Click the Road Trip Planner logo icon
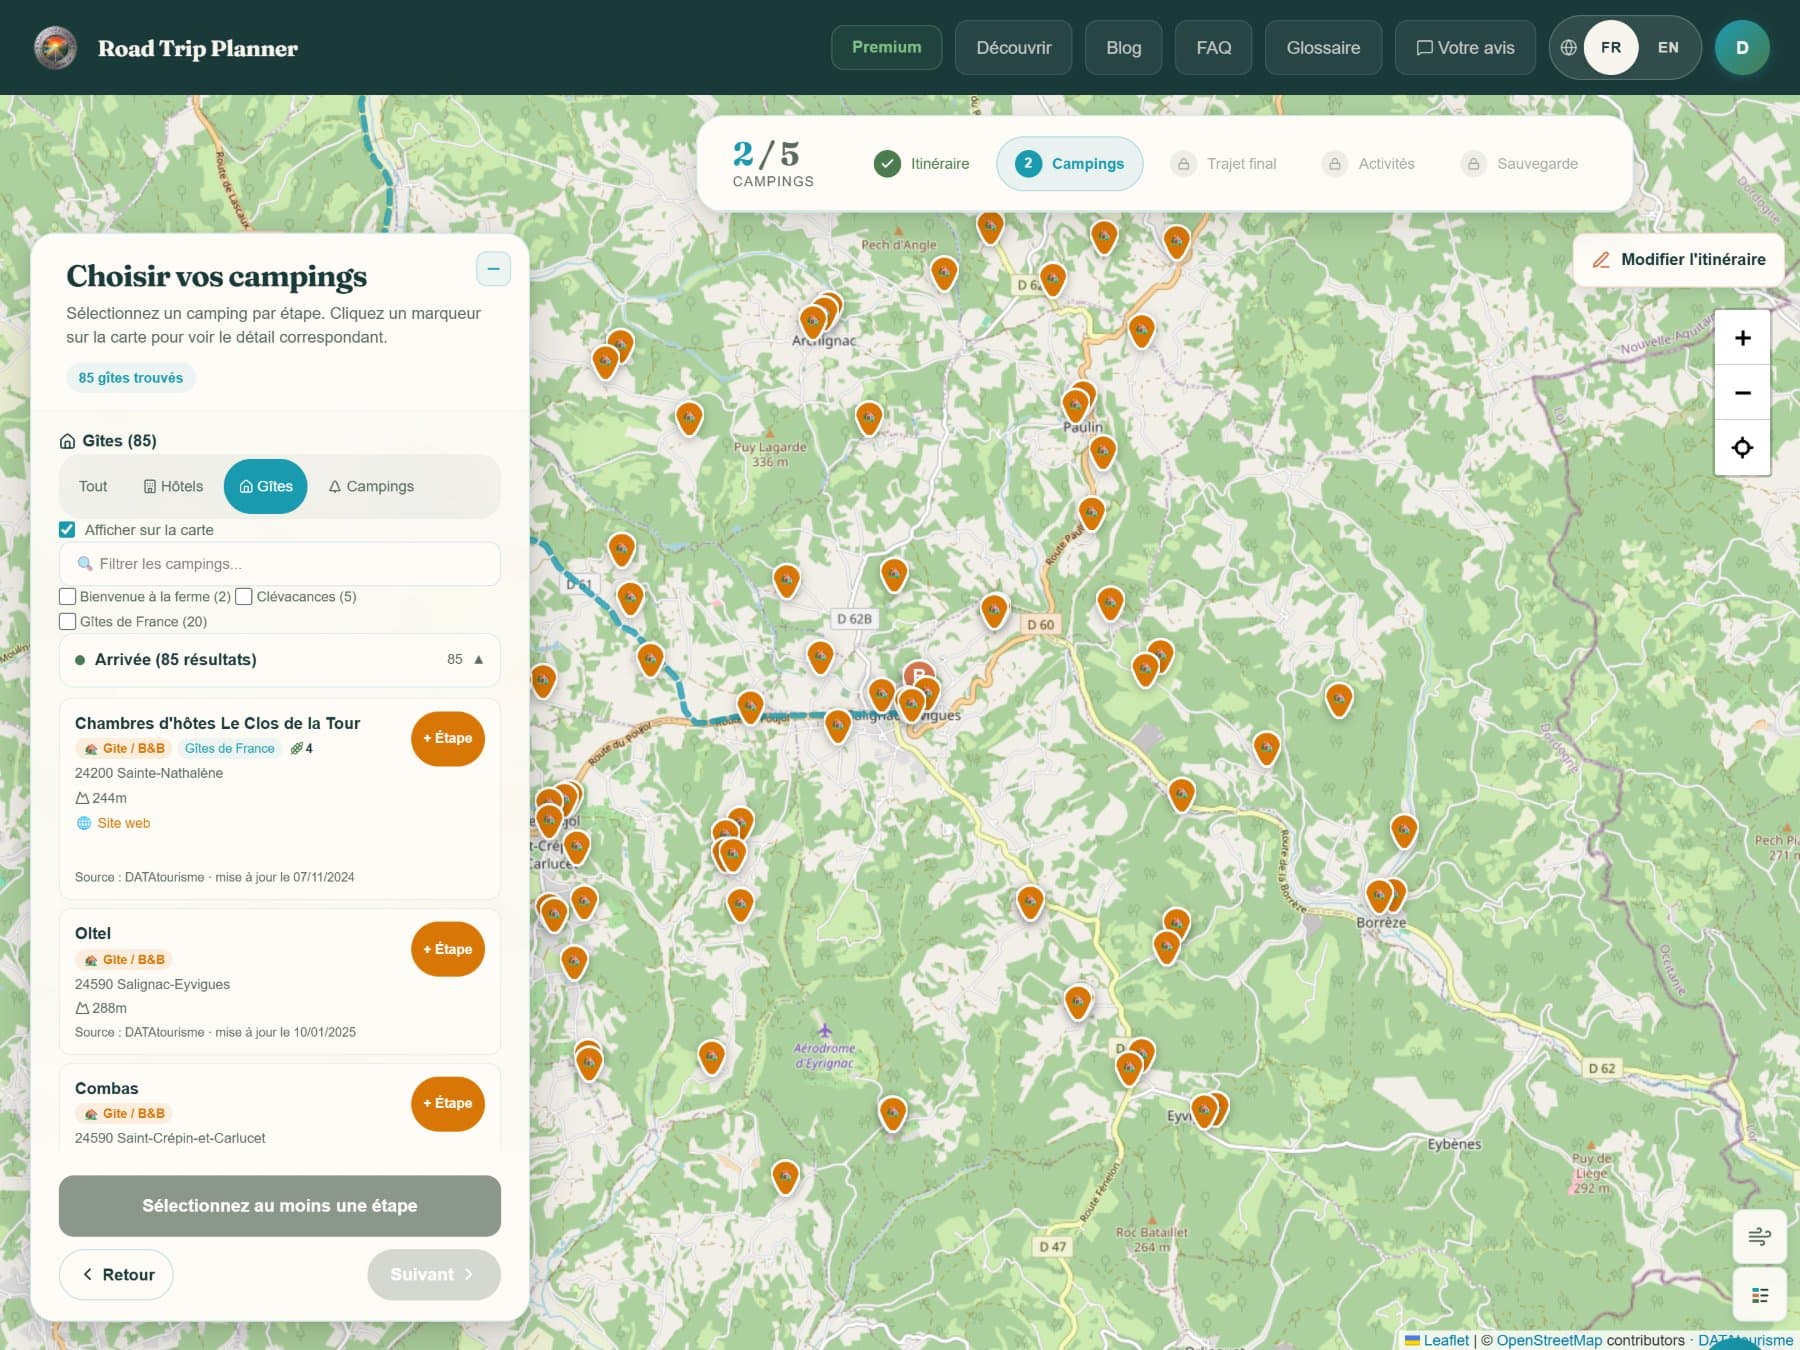This screenshot has height=1350, width=1800. [55, 47]
